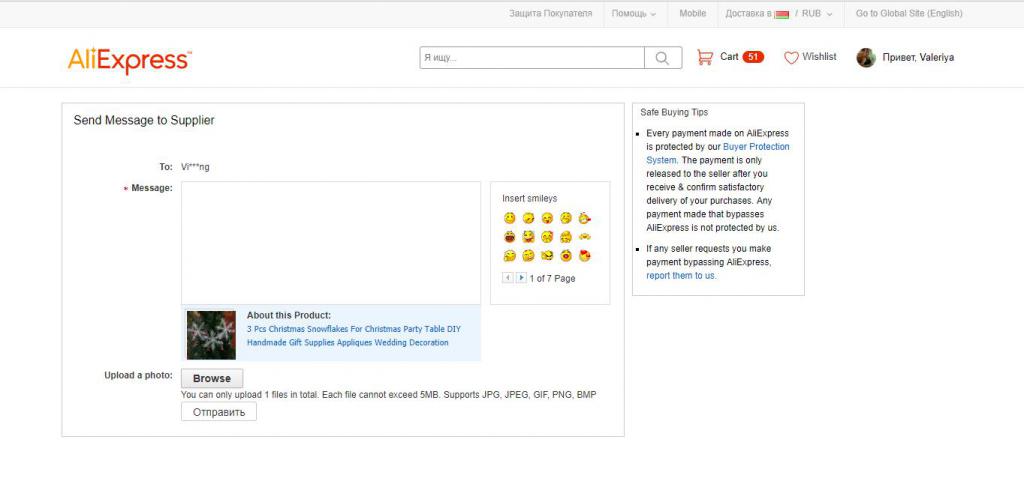Click the search magnifier button
Viewport: 1024px width, 490px height.
(662, 57)
